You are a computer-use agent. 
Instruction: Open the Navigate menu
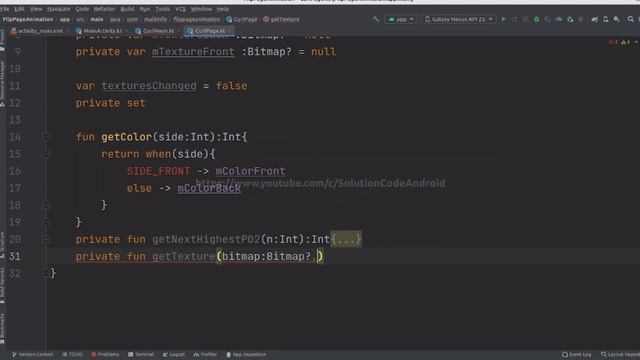(59, 9)
